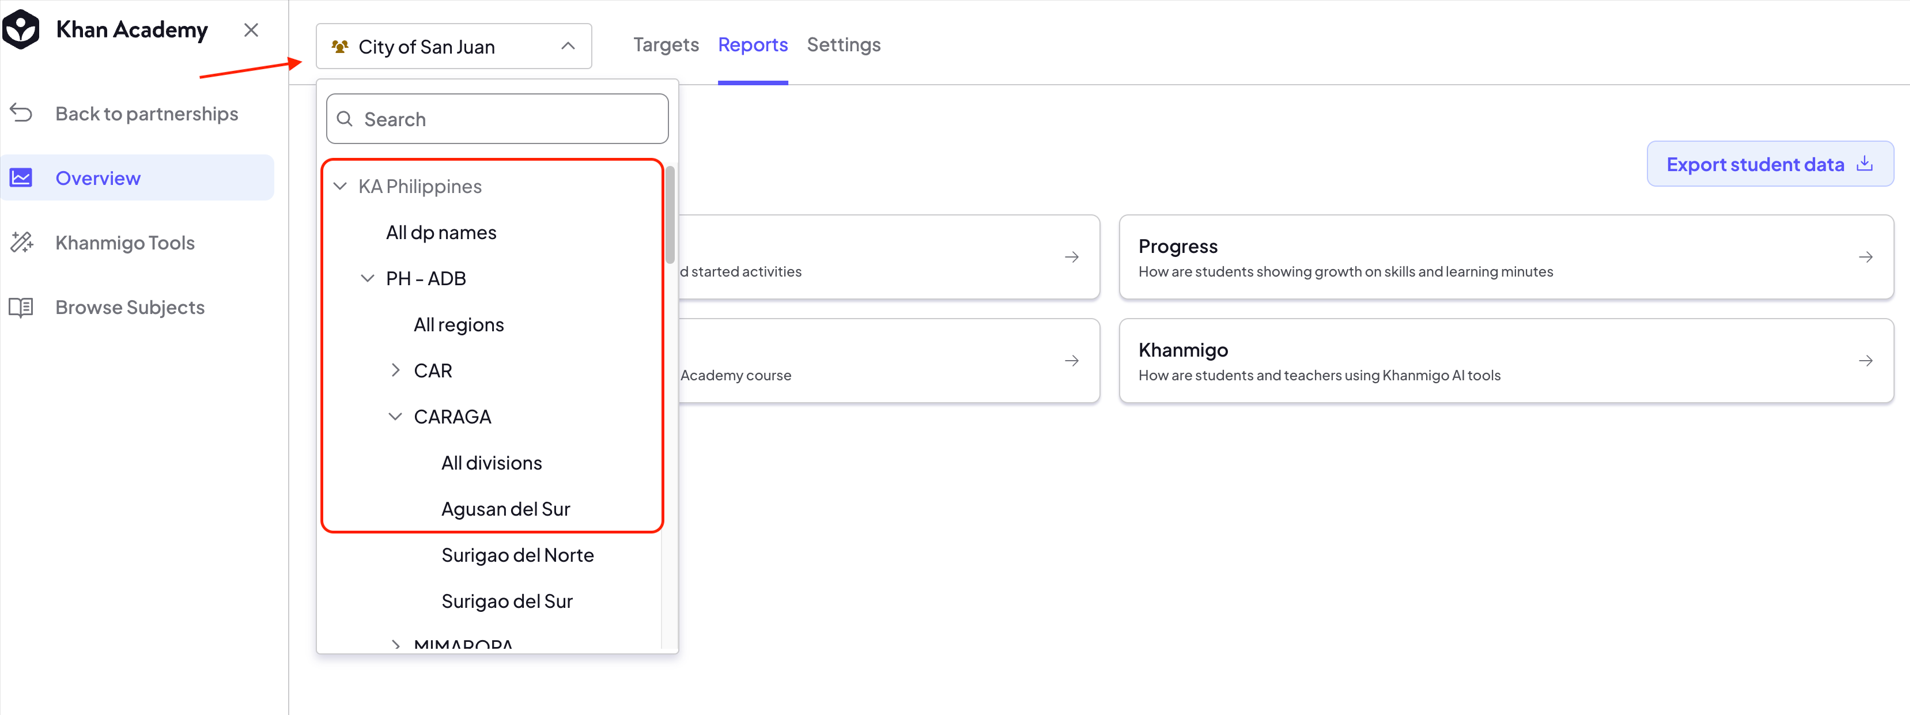Click the Browse Subjects book icon
Screen dimensions: 1910x715
tap(21, 307)
